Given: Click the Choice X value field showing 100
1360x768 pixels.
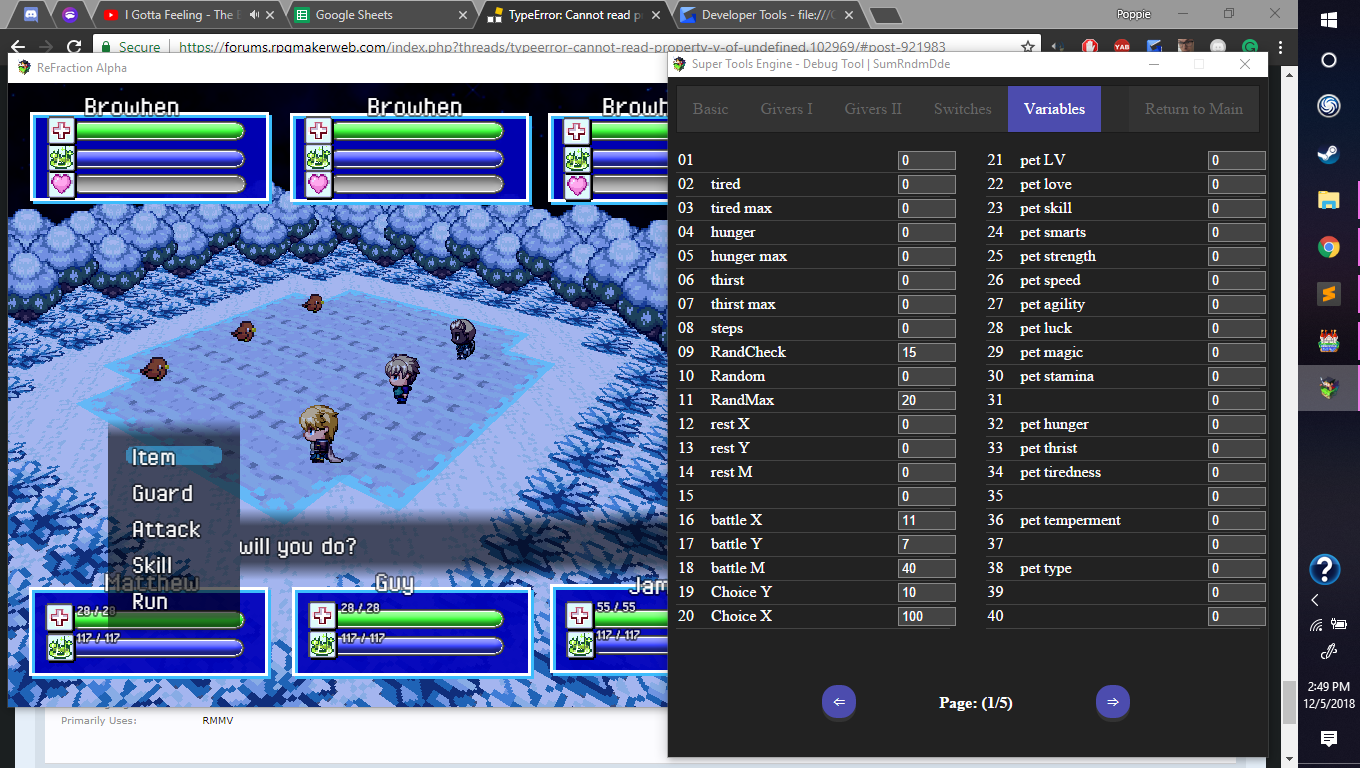Looking at the screenshot, I should coord(926,616).
